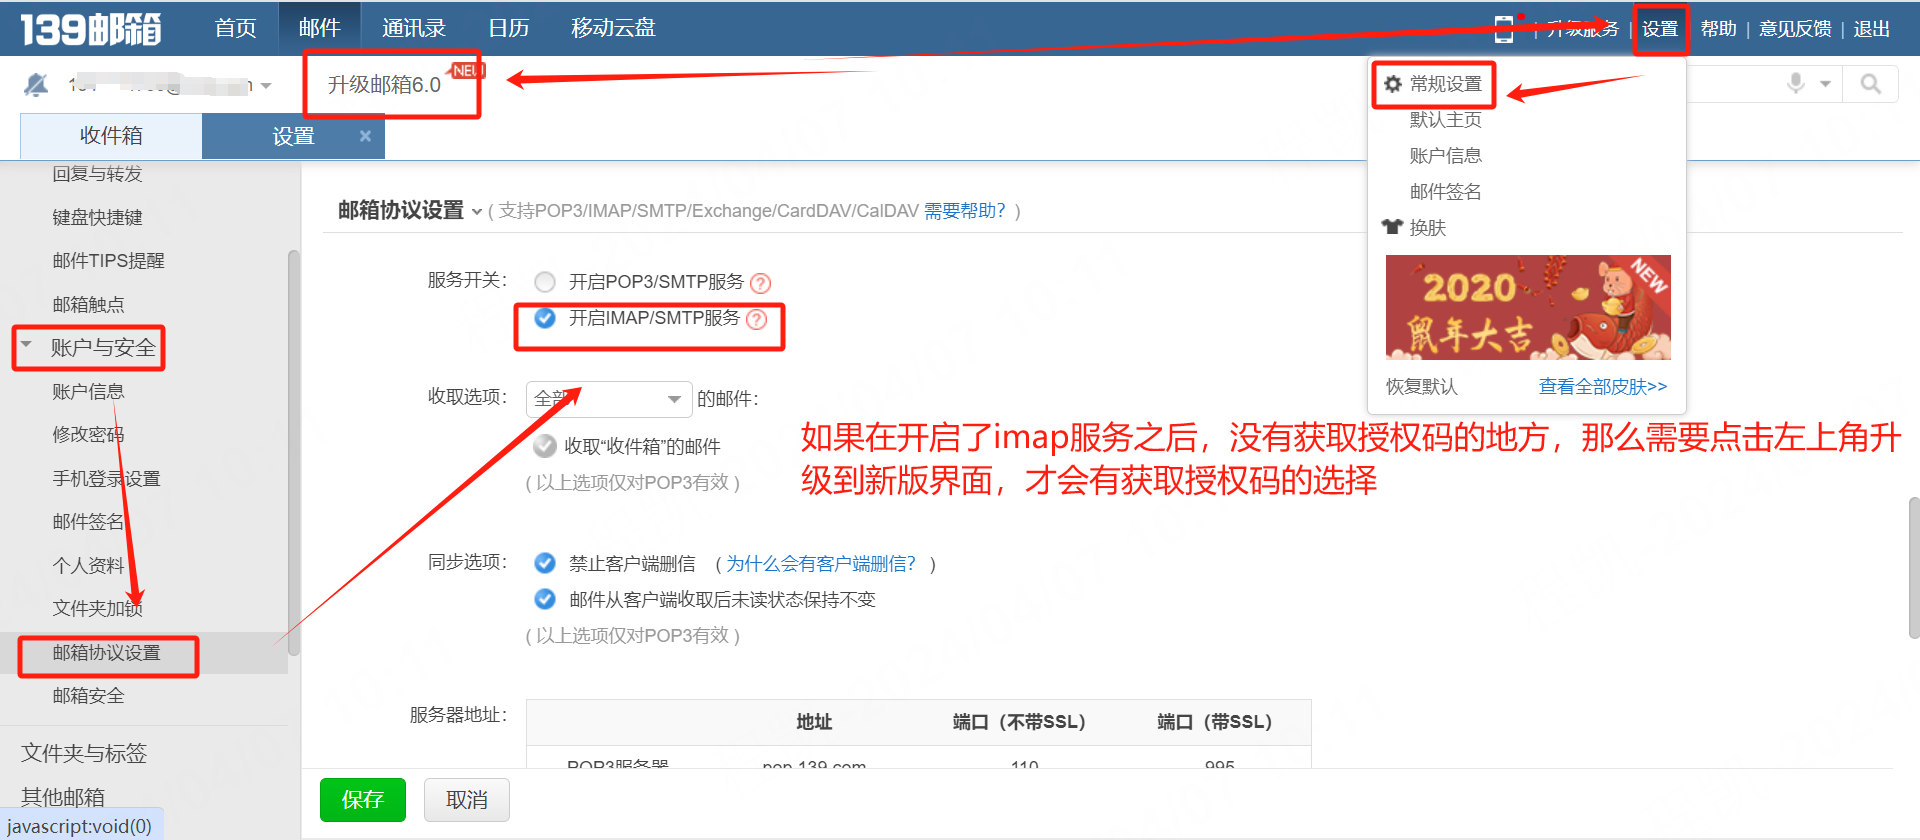Click the microphone voice search icon

coord(1796,83)
